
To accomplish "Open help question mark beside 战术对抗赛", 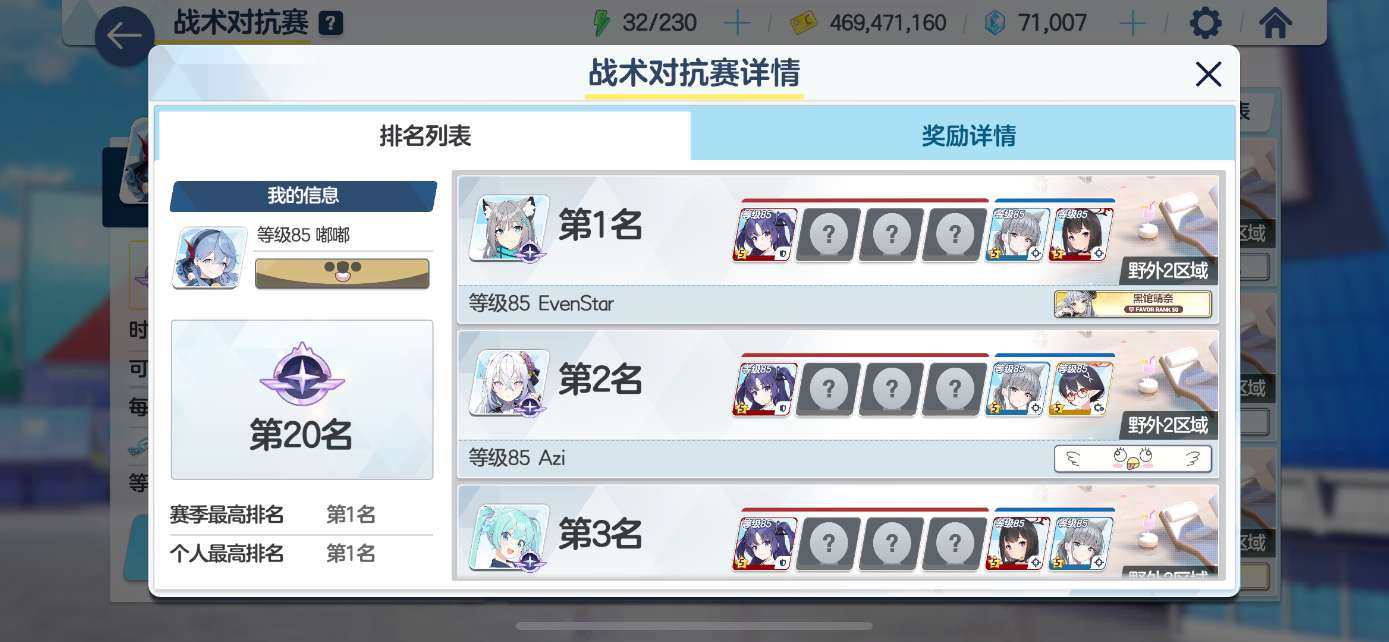I will 330,23.
